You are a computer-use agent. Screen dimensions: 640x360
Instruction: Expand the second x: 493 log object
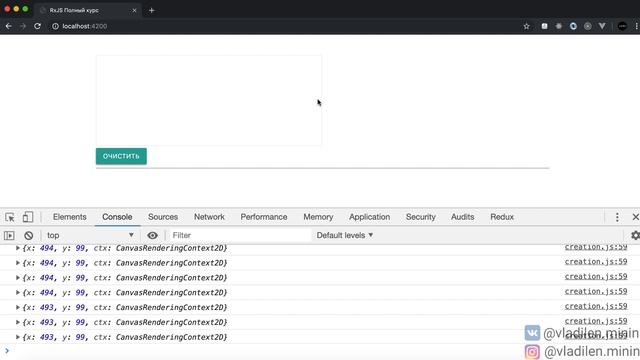[18, 322]
